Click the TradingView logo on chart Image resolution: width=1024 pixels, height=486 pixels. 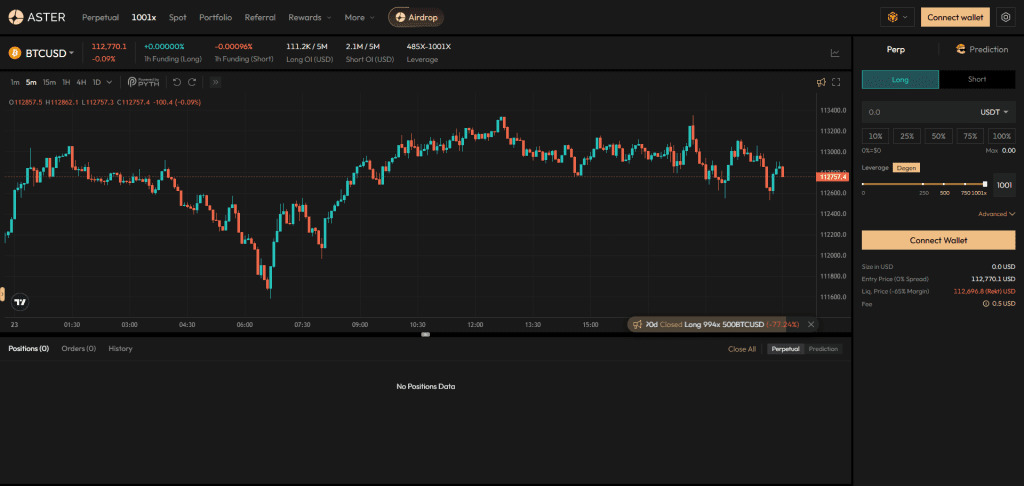coord(20,301)
